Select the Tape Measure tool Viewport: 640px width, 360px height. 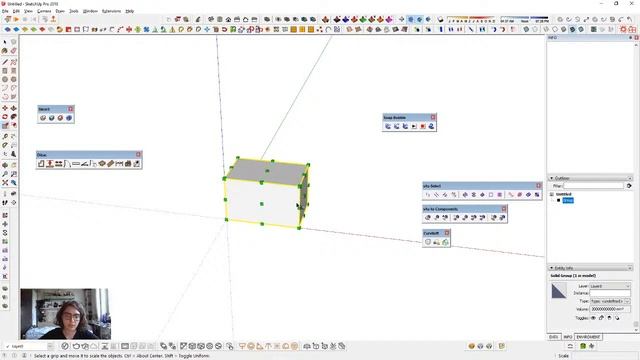[x=5, y=136]
